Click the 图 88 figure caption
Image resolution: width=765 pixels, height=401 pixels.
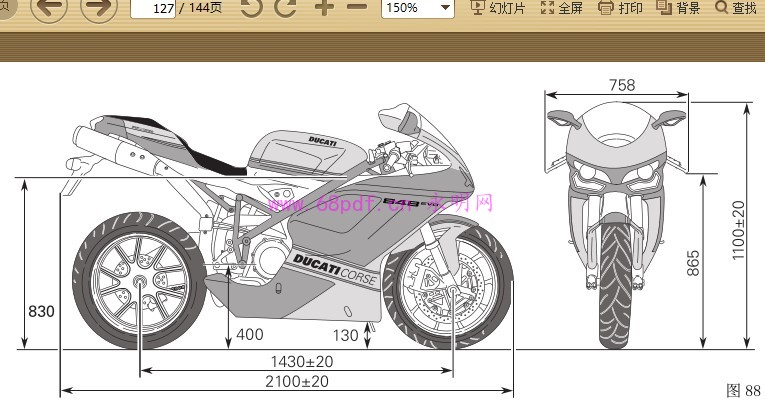pos(743,390)
